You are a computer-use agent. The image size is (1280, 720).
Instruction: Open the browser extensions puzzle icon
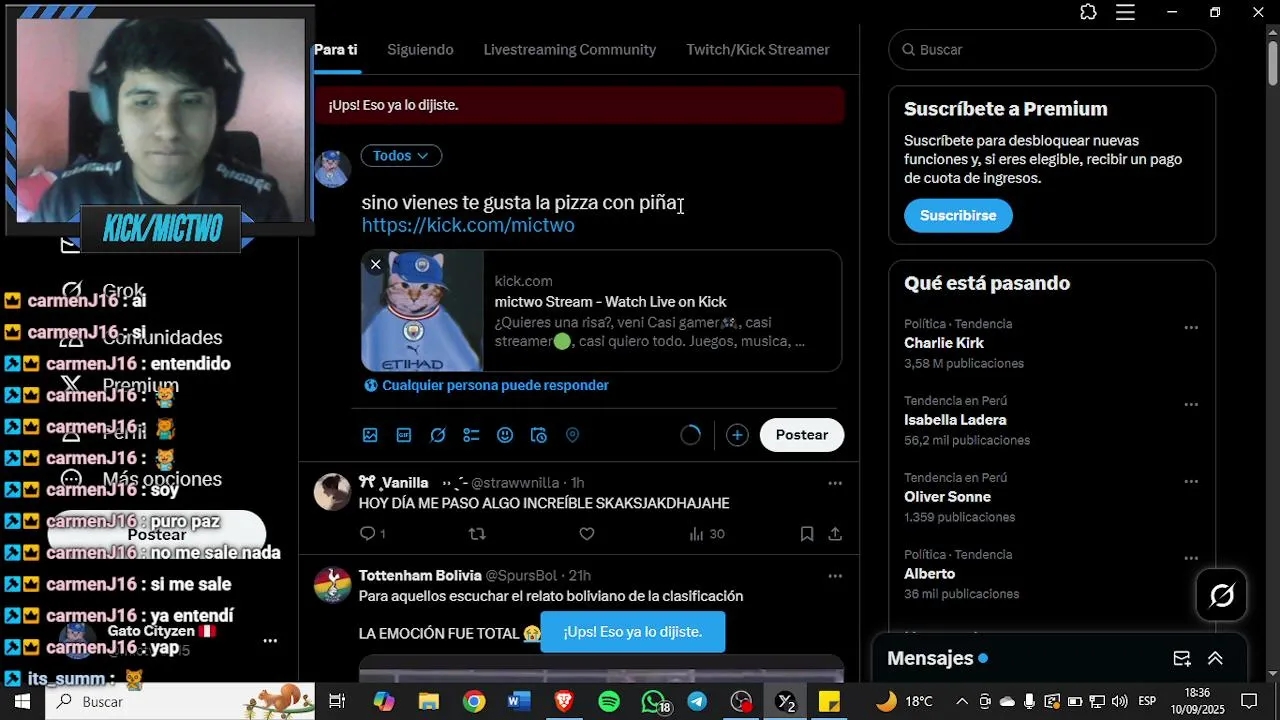(1089, 12)
